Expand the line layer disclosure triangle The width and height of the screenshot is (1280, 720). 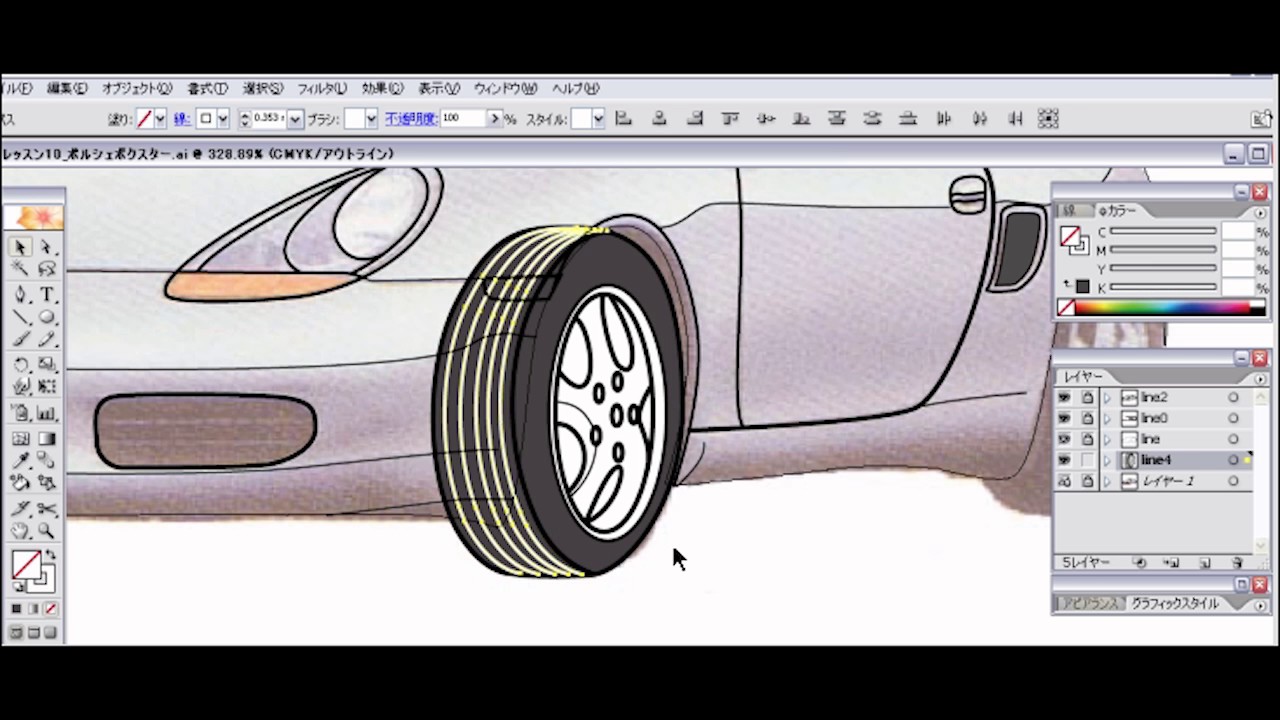click(1107, 440)
